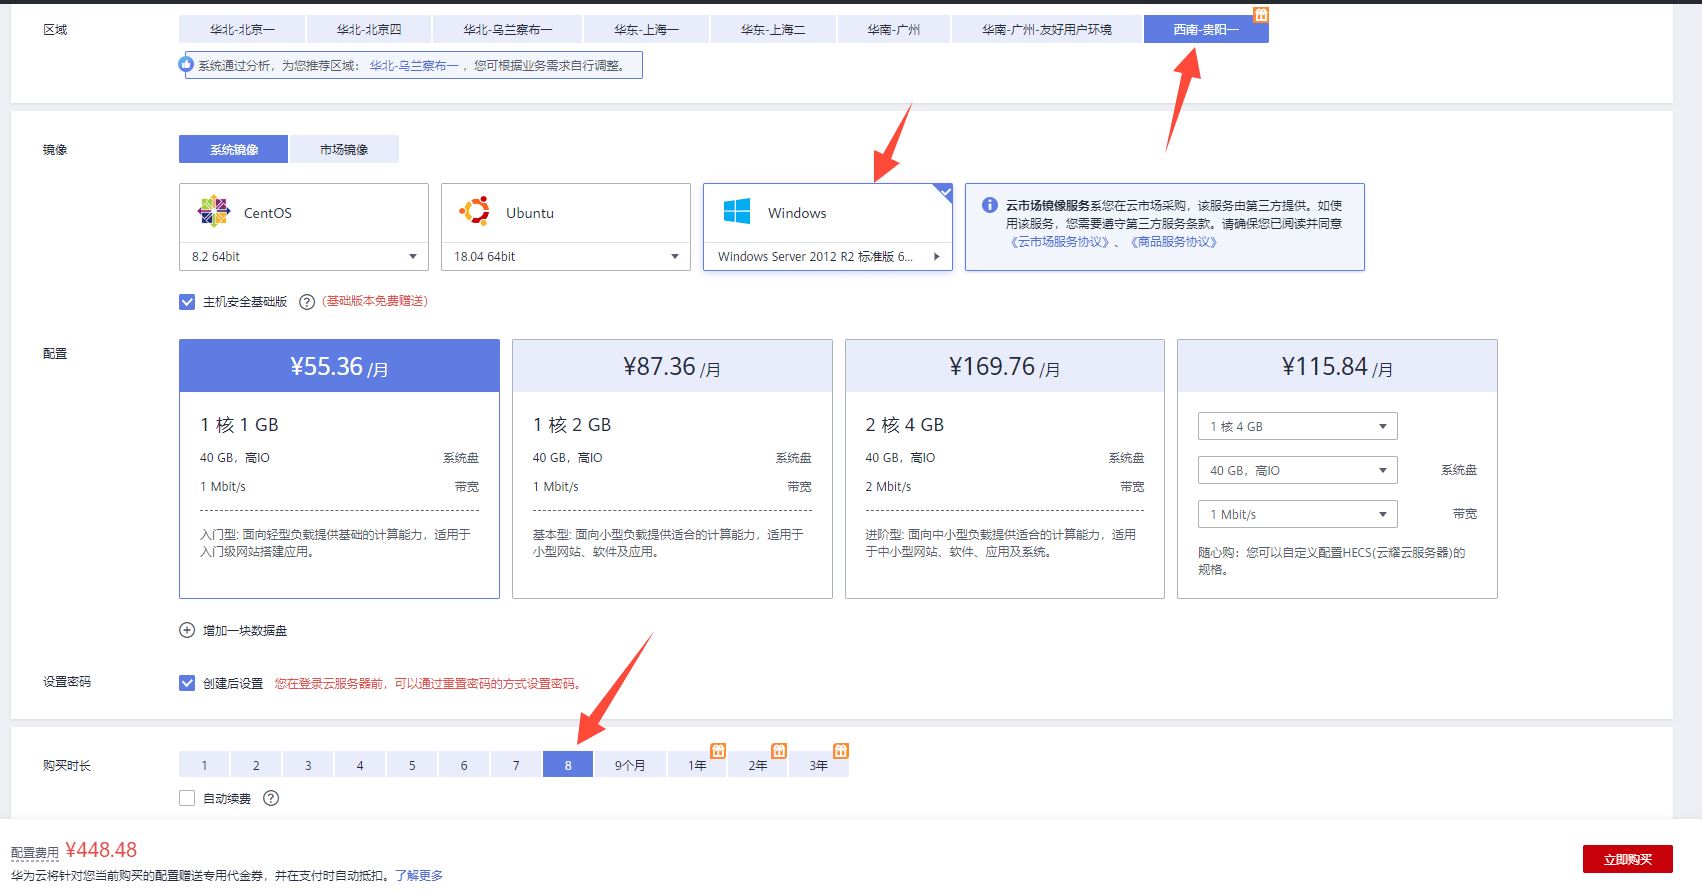The image size is (1702, 892).
Task: Choose the ¥169.76/月 2 核 4 GB plan
Action: point(1005,469)
